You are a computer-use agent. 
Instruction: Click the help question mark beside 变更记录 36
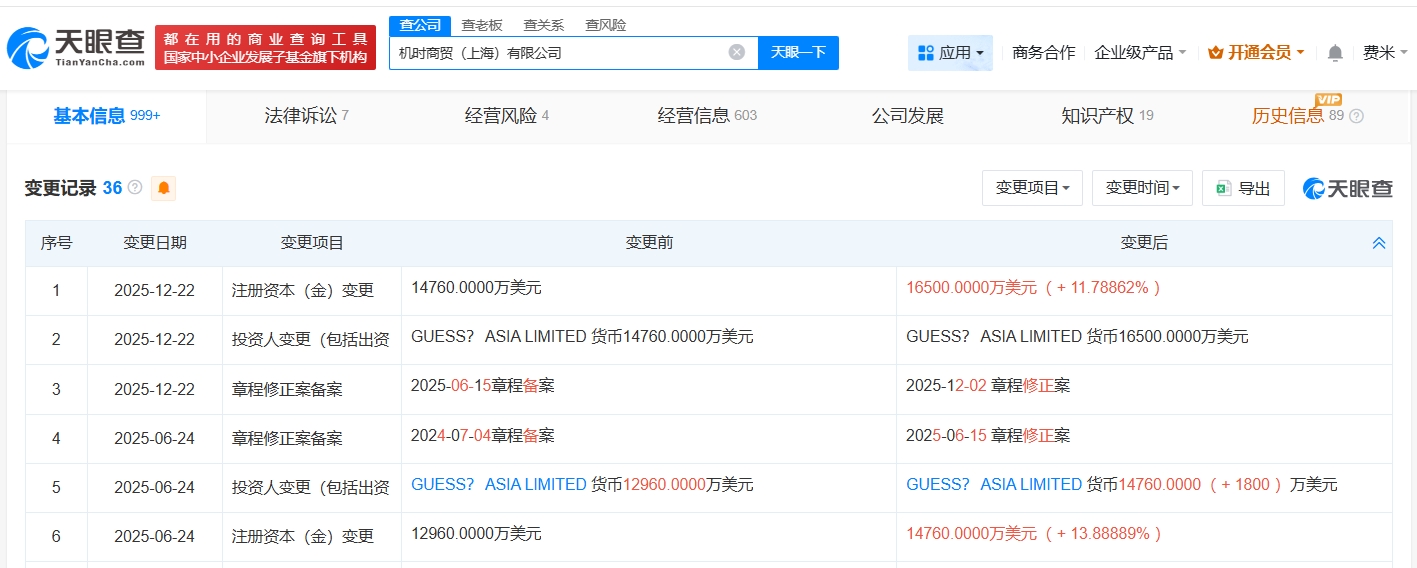pyautogui.click(x=135, y=188)
